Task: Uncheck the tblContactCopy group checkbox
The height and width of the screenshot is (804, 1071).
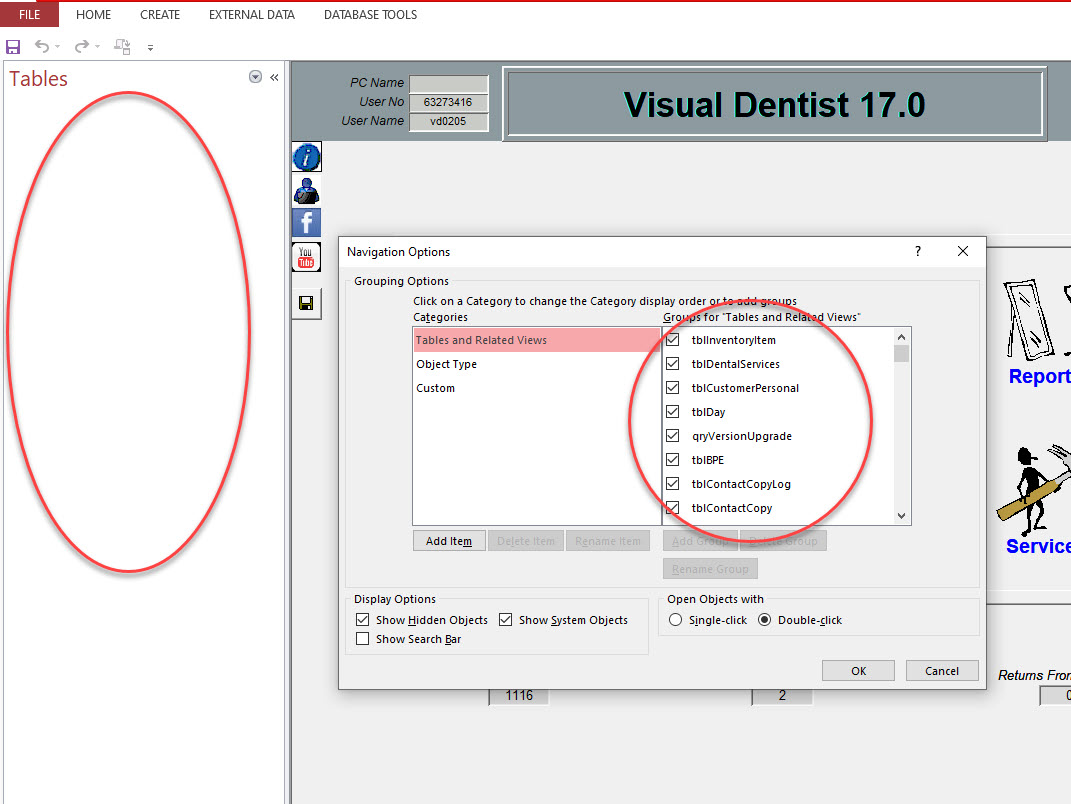Action: [x=673, y=507]
